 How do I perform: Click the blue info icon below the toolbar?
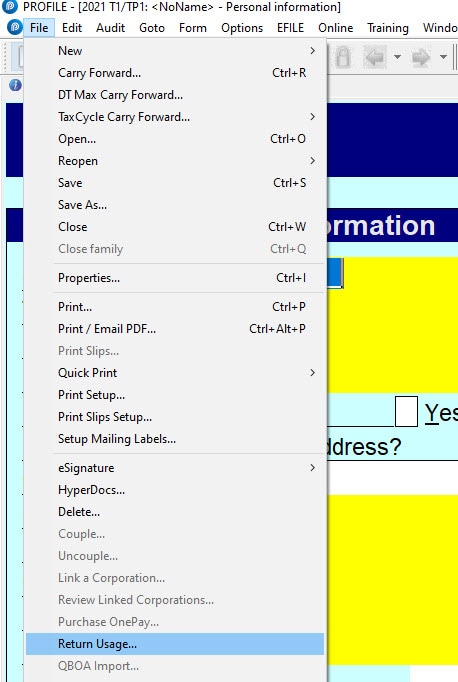15,85
